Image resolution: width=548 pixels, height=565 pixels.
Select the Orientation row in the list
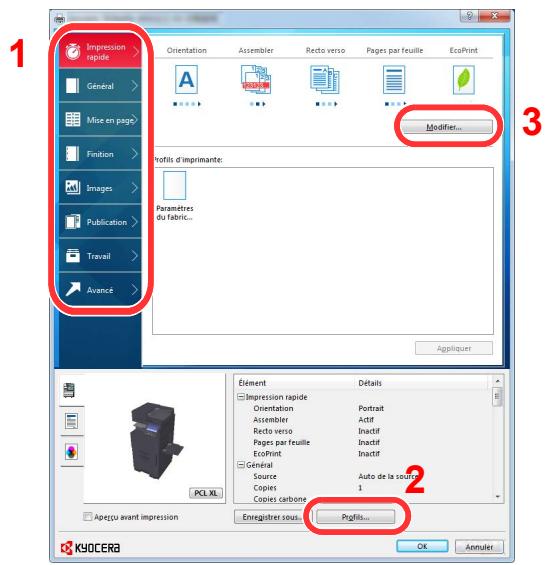click(362, 408)
